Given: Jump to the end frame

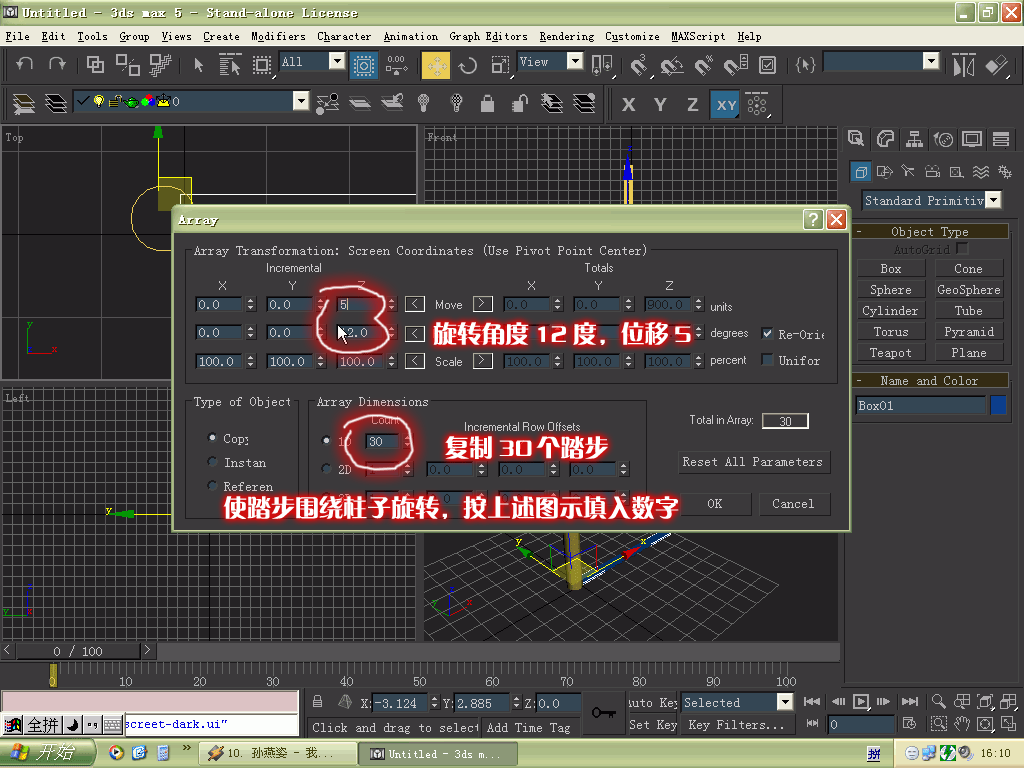Looking at the screenshot, I should 909,701.
